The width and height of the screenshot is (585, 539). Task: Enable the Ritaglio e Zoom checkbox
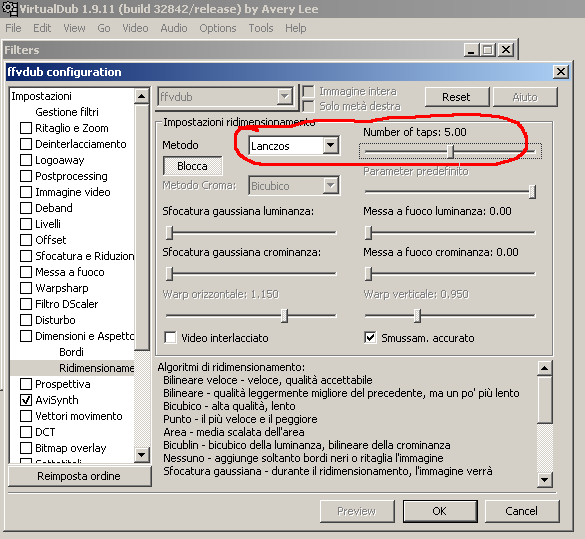pyautogui.click(x=26, y=128)
